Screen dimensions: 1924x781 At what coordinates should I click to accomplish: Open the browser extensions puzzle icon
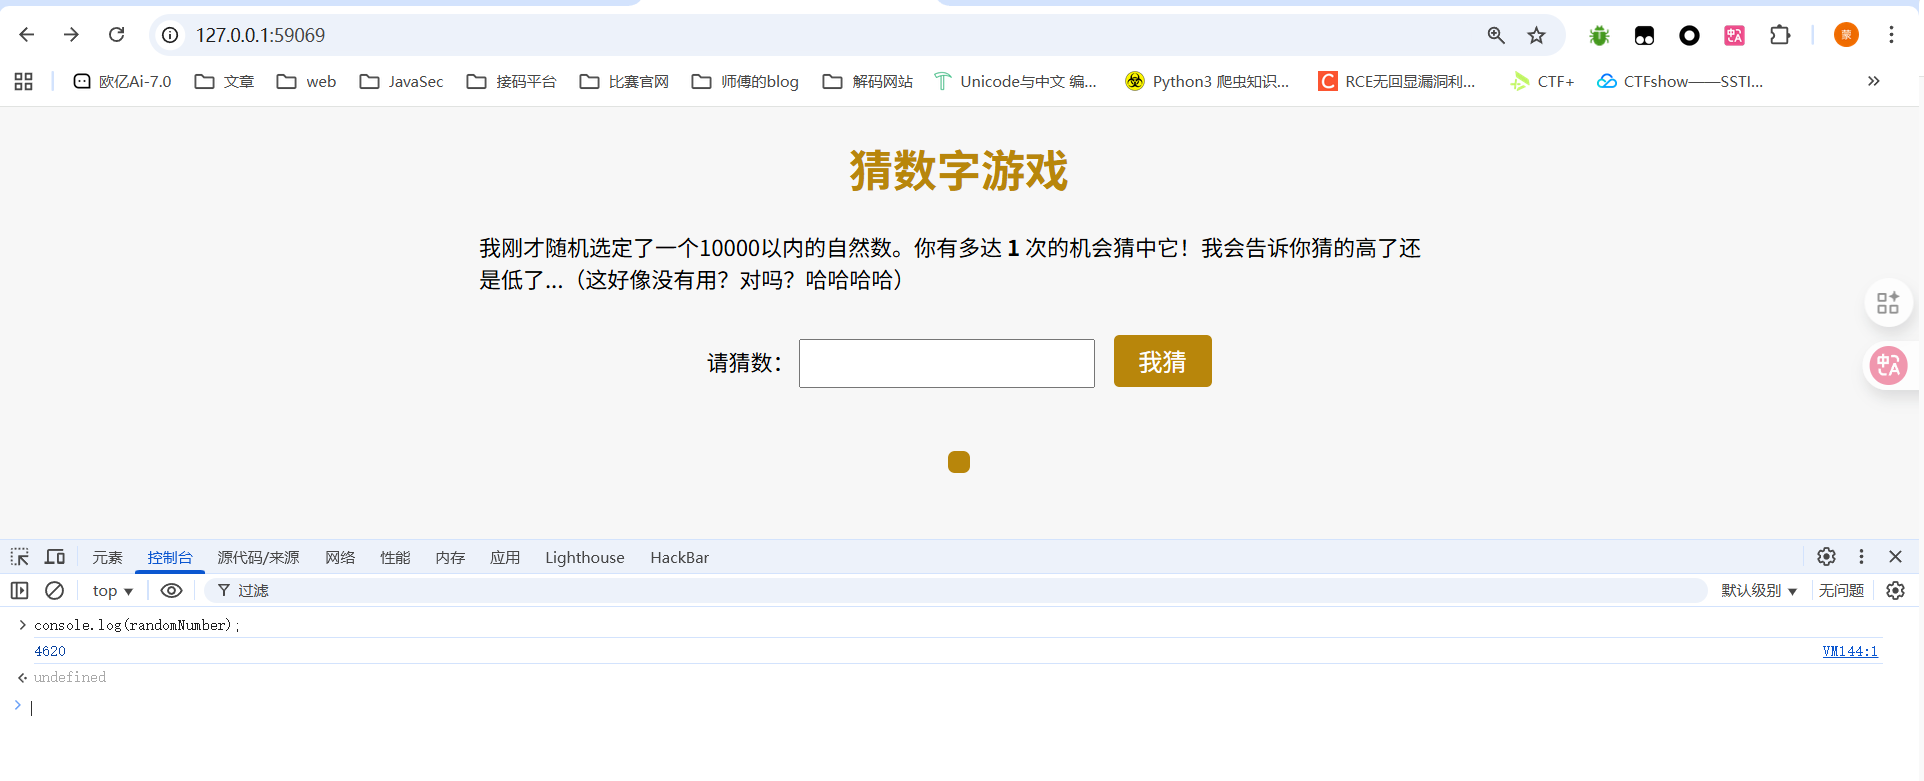point(1780,35)
